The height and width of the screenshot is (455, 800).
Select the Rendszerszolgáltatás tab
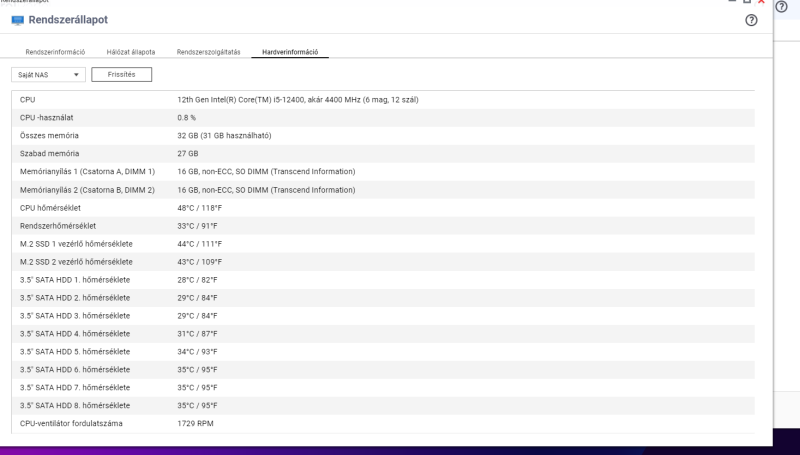[x=208, y=52]
